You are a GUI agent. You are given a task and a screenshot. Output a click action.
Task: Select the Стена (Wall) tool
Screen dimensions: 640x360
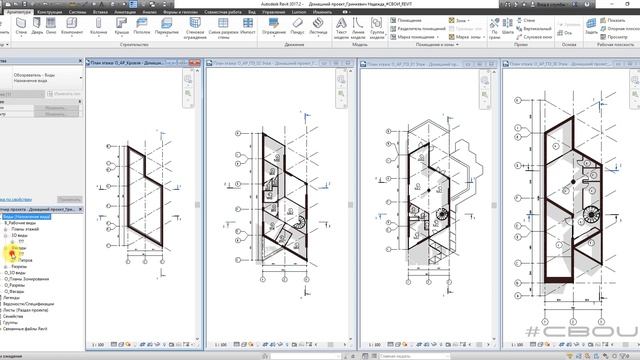(21, 26)
